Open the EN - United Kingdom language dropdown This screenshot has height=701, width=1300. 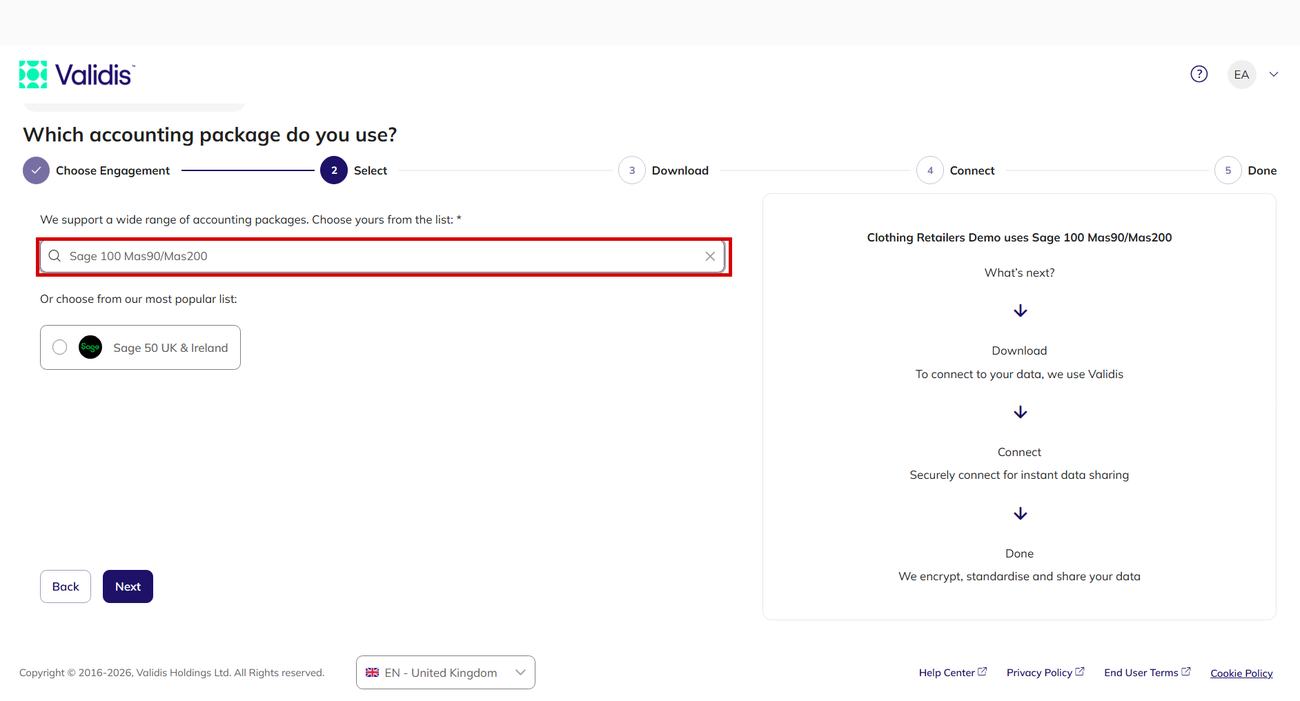click(446, 672)
